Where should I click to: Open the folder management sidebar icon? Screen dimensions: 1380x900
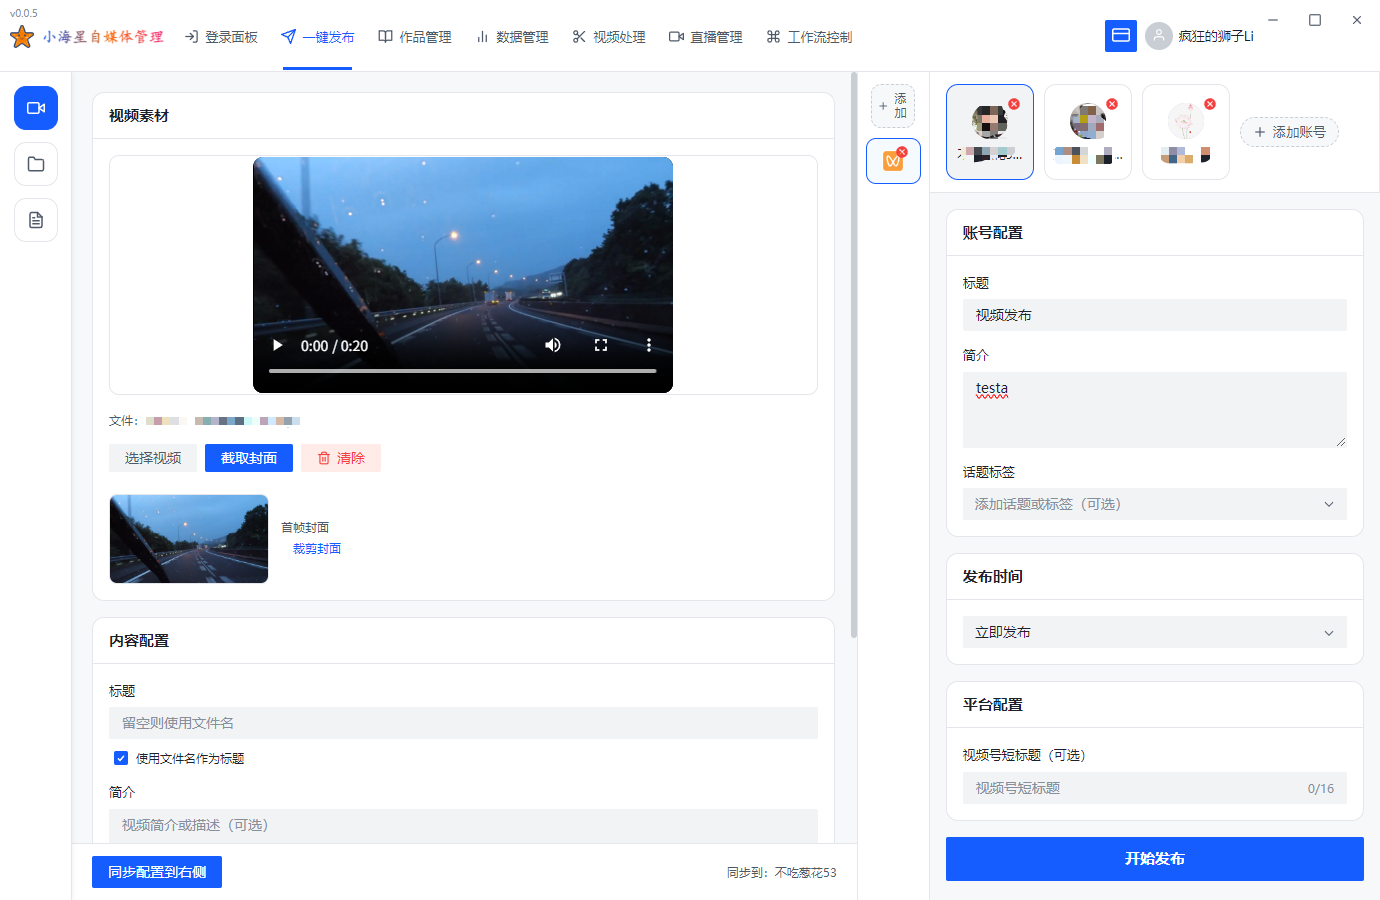[35, 164]
